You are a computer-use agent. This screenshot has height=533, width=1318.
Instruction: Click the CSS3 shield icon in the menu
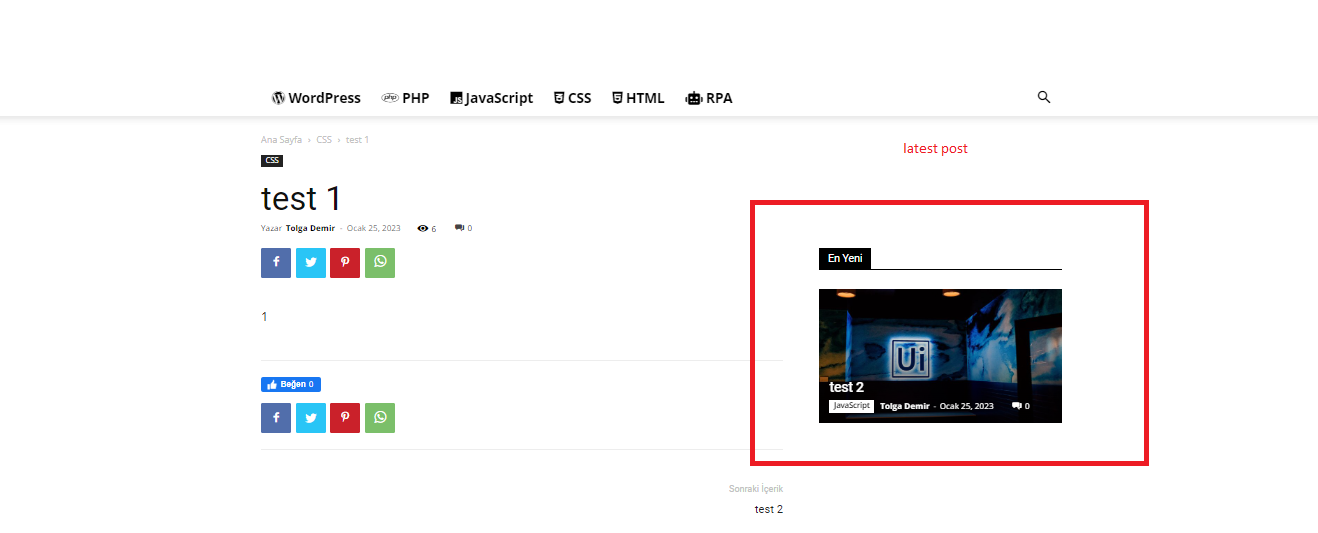coord(560,98)
